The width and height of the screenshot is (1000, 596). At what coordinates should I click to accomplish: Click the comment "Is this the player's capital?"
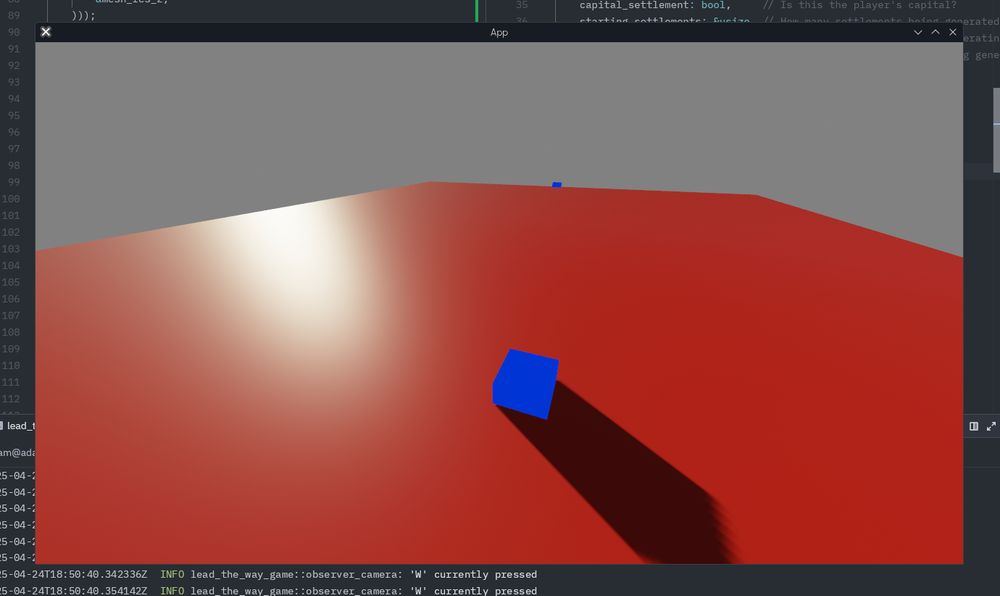(860, 5)
